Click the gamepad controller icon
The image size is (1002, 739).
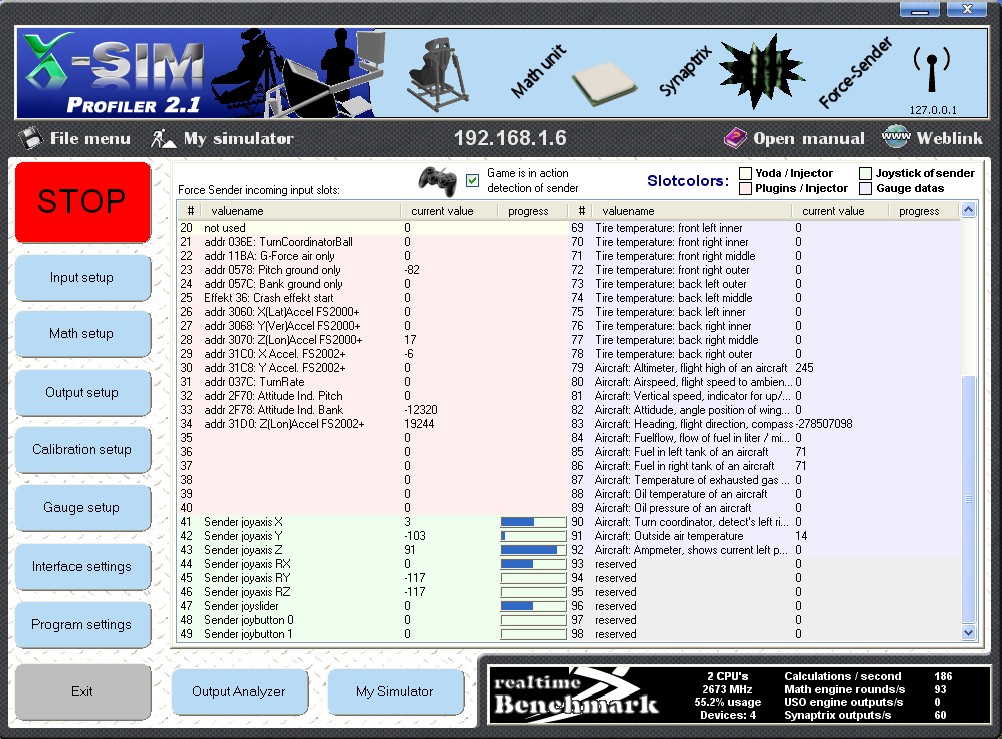coord(438,181)
